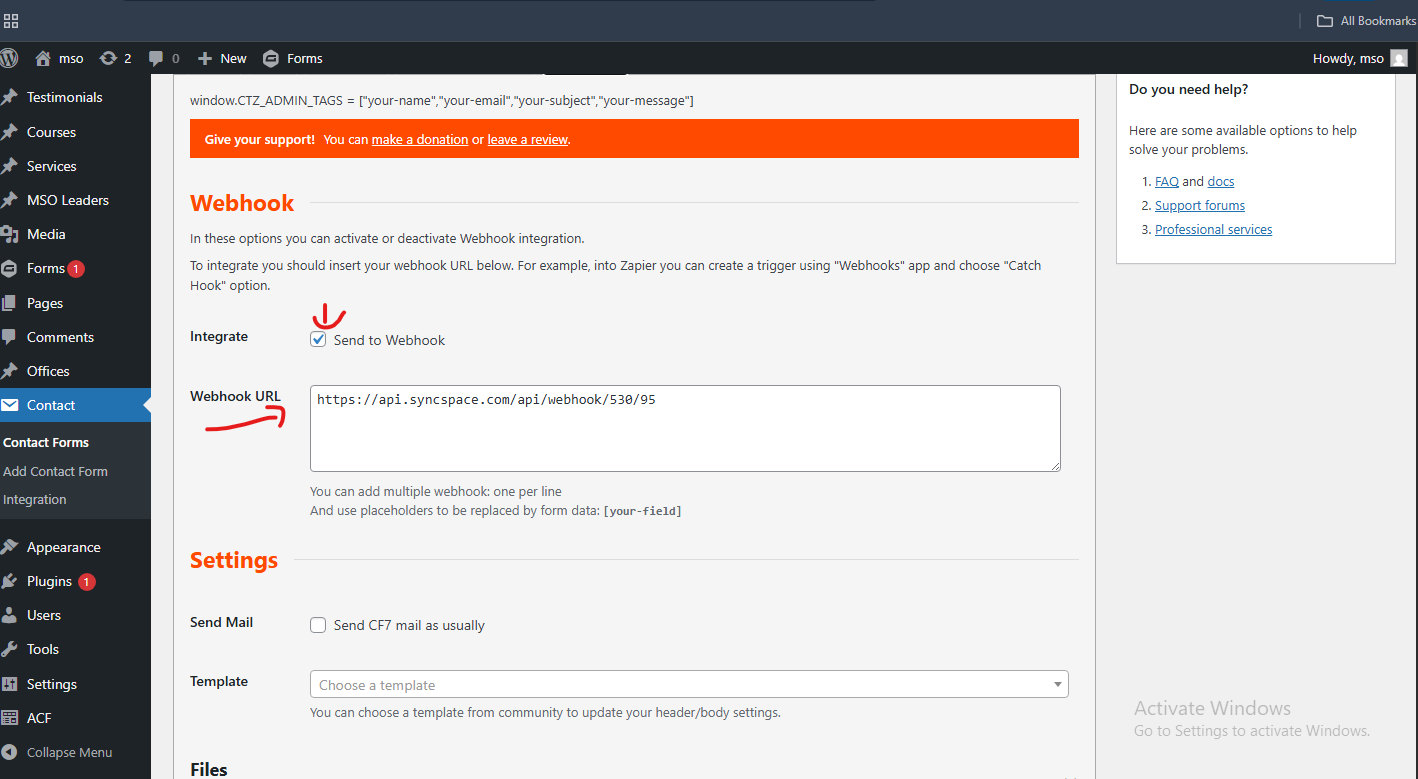This screenshot has height=779, width=1418.
Task: Click inside the Webhook URL text area
Action: 684,430
